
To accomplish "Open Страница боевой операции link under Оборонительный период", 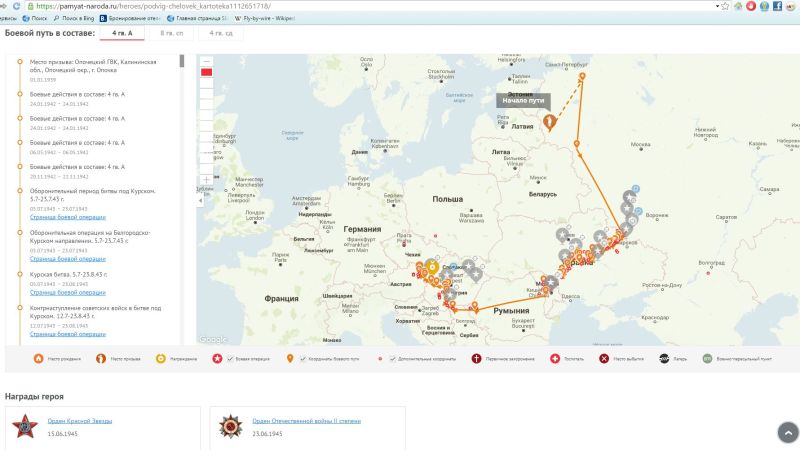I will (67, 217).
